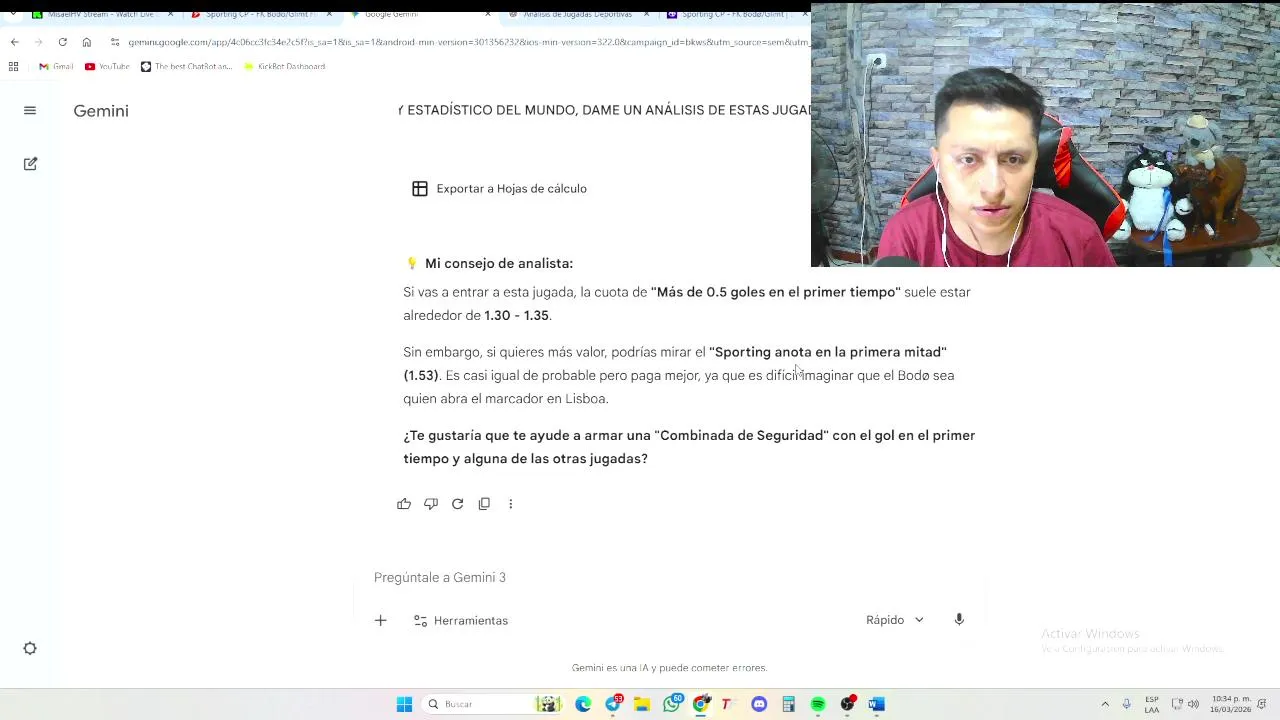Open WhatsApp from the taskbar
Screen dimensions: 1280x720
click(672, 704)
